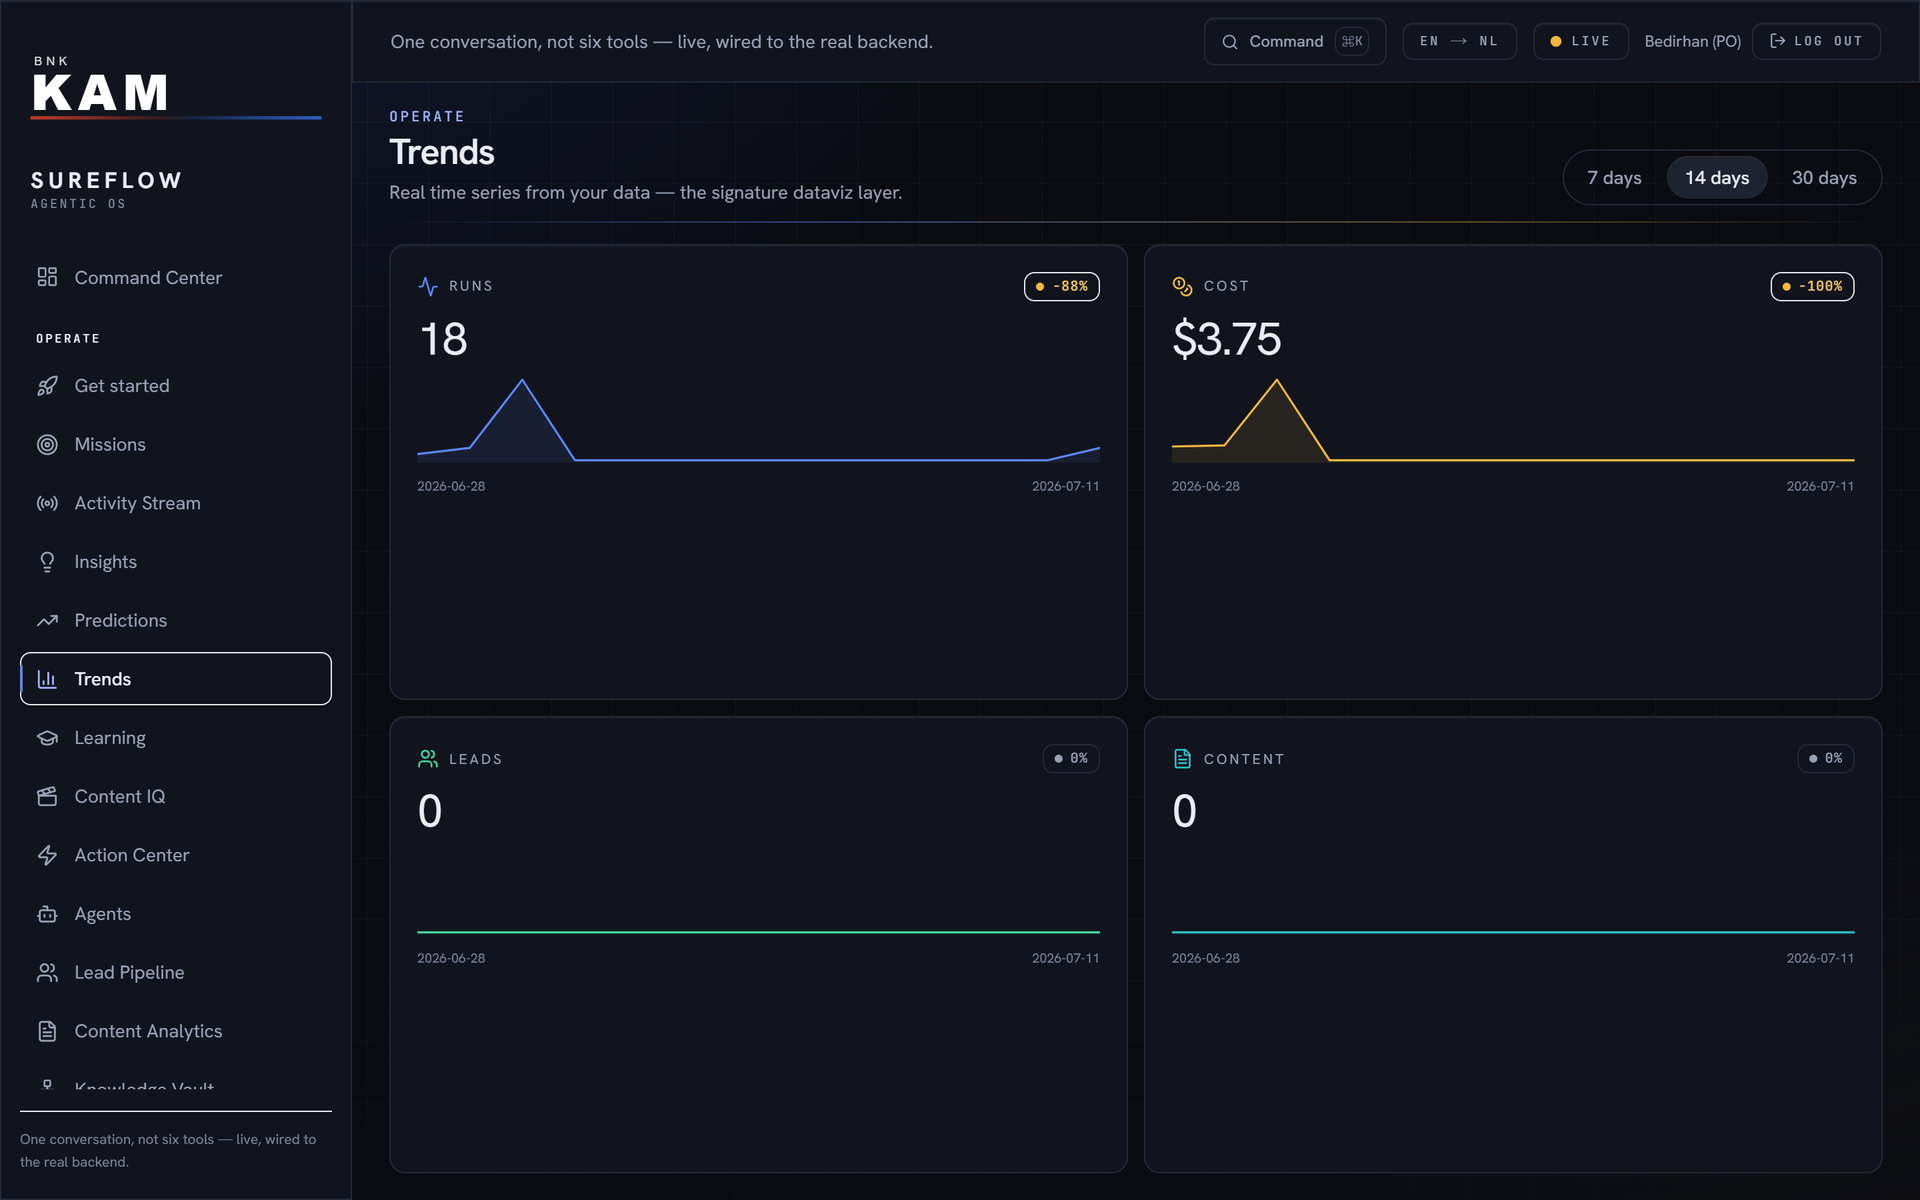Click the Predictions trending arrow icon
Image resolution: width=1920 pixels, height=1200 pixels.
coord(47,620)
